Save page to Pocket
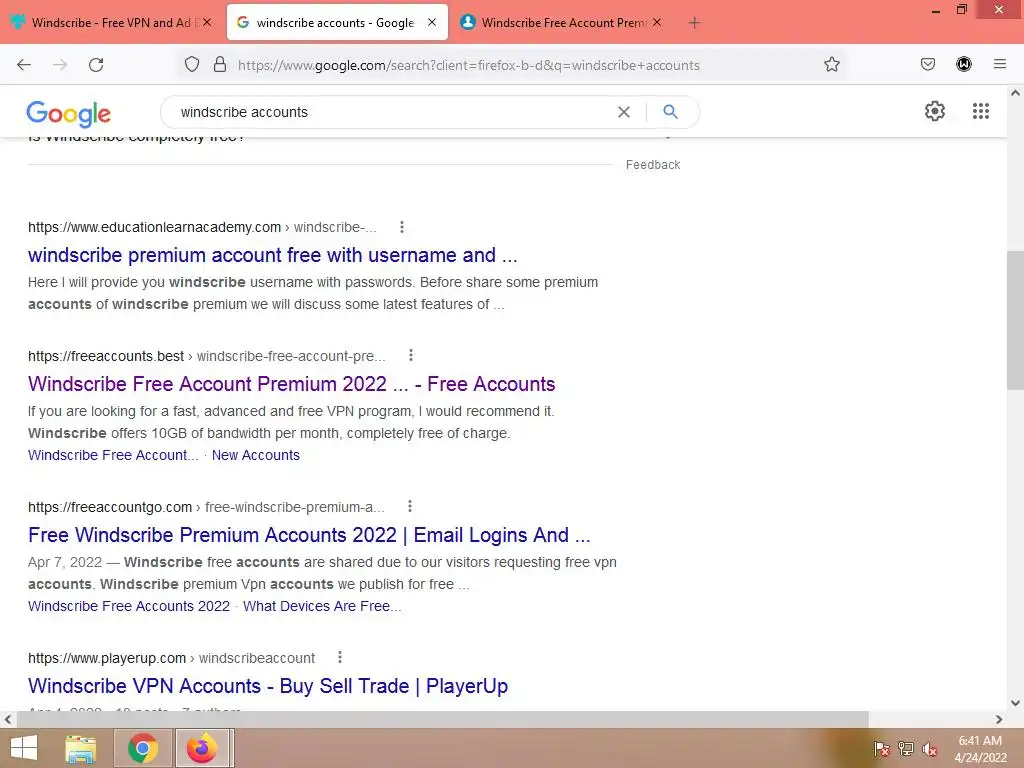1024x768 pixels. pyautogui.click(x=928, y=64)
